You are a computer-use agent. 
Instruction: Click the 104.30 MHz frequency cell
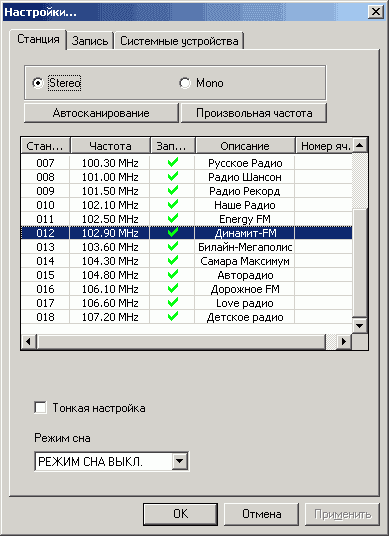pos(110,261)
